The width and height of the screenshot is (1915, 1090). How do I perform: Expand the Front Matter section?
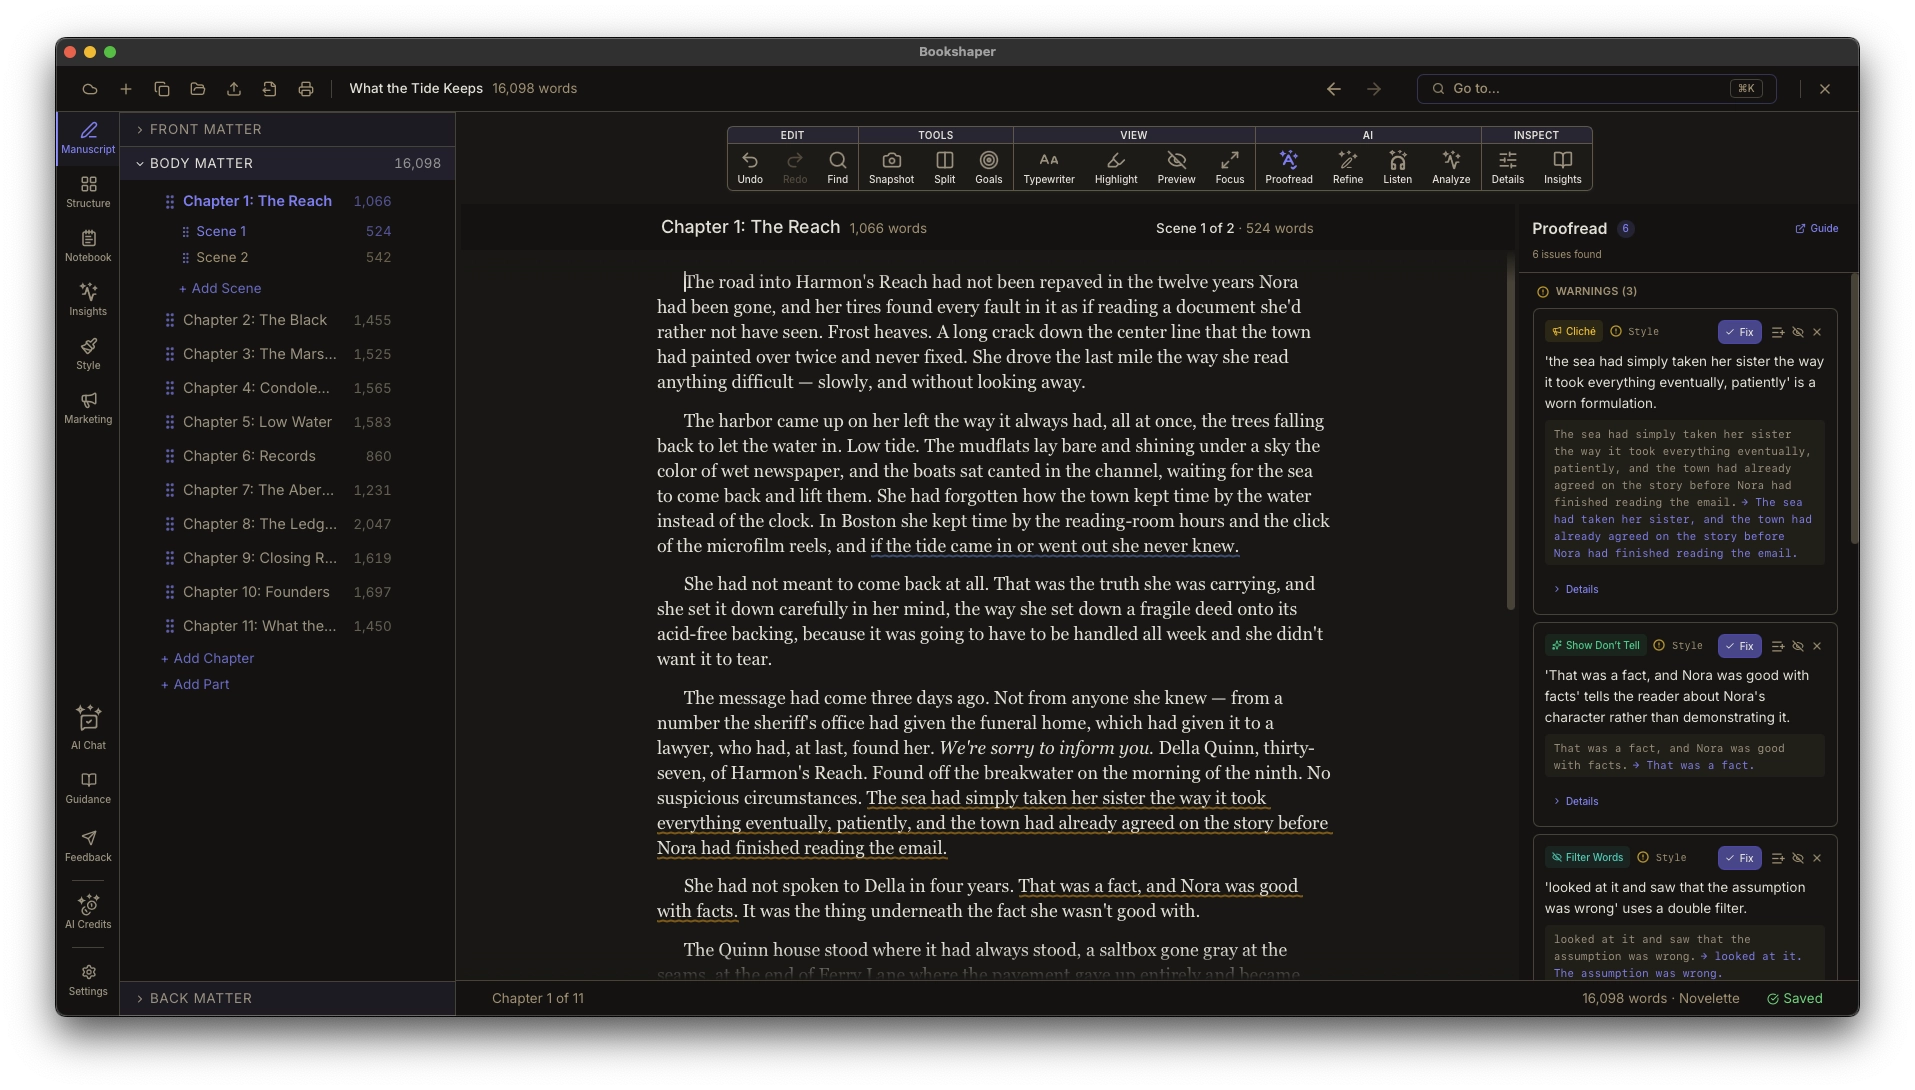[287, 129]
